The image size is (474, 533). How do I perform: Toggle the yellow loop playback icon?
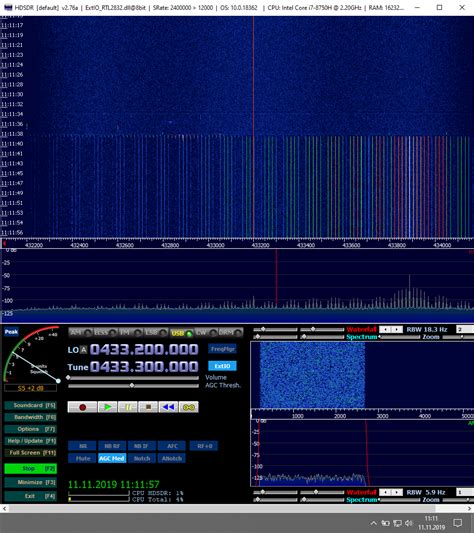pyautogui.click(x=189, y=407)
